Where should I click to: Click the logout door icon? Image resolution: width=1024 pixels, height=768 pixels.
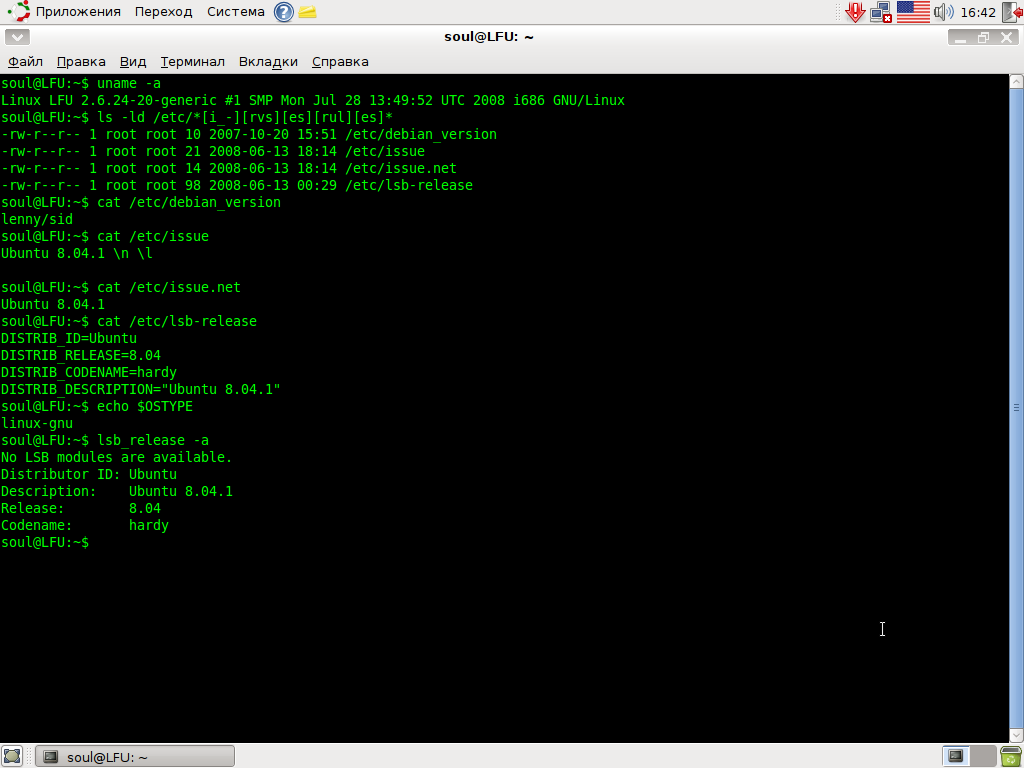[1013, 12]
